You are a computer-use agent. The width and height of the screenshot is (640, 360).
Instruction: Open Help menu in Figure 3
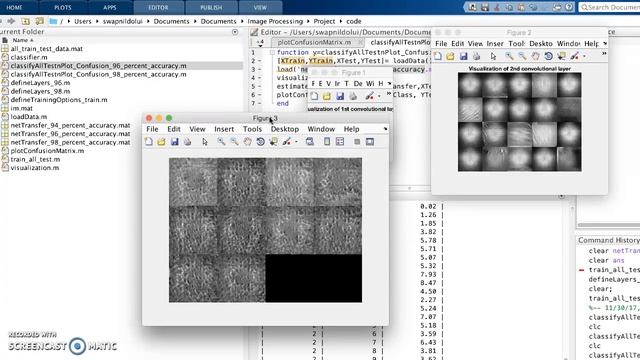pyautogui.click(x=351, y=129)
